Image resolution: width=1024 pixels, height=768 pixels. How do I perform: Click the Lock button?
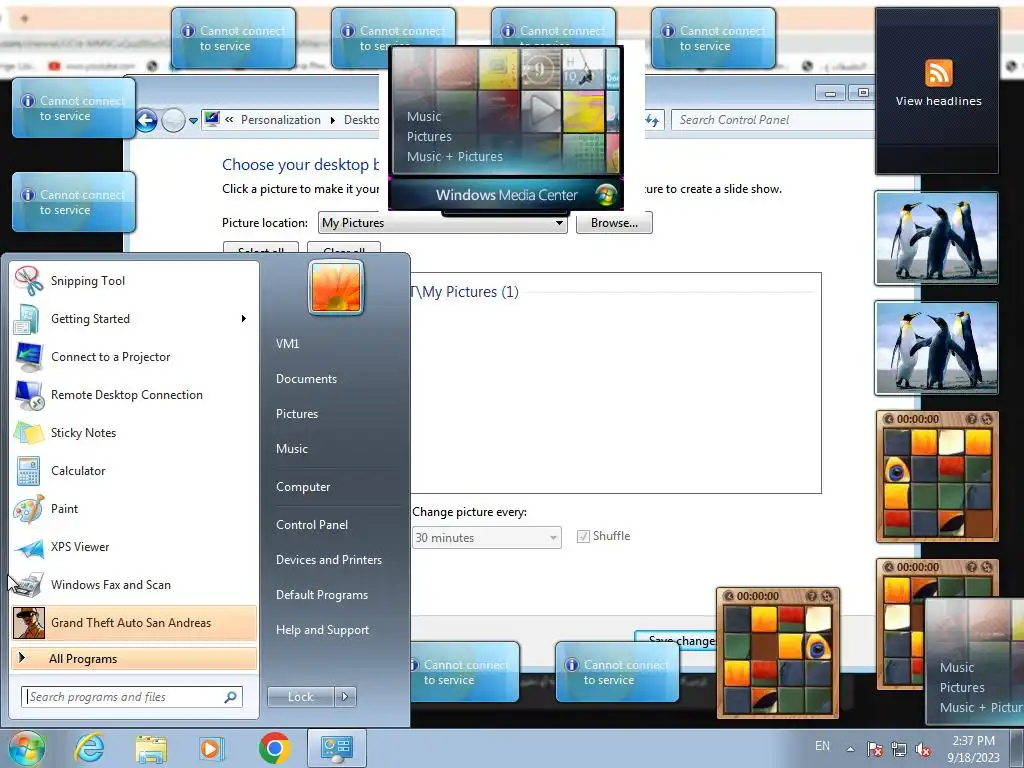click(301, 697)
